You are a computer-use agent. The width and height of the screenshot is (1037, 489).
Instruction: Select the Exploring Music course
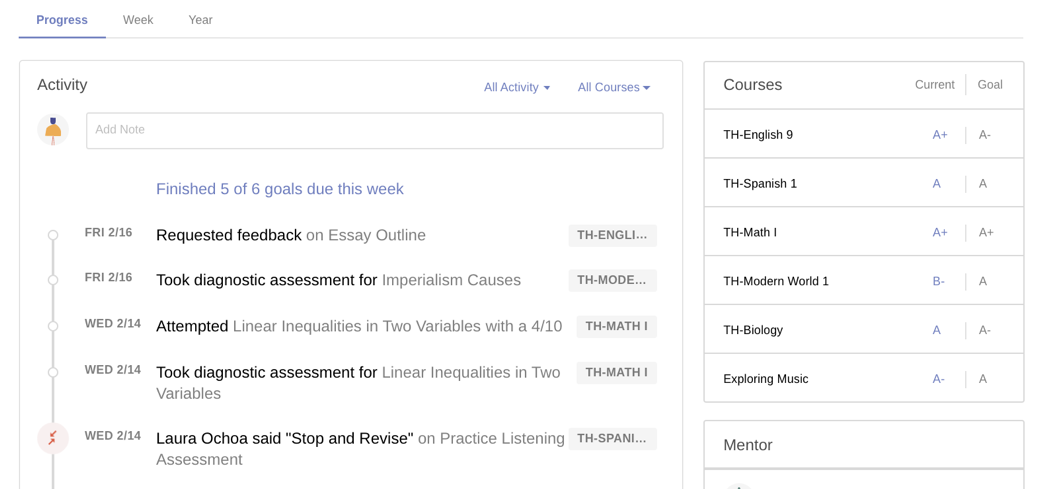[864, 379]
